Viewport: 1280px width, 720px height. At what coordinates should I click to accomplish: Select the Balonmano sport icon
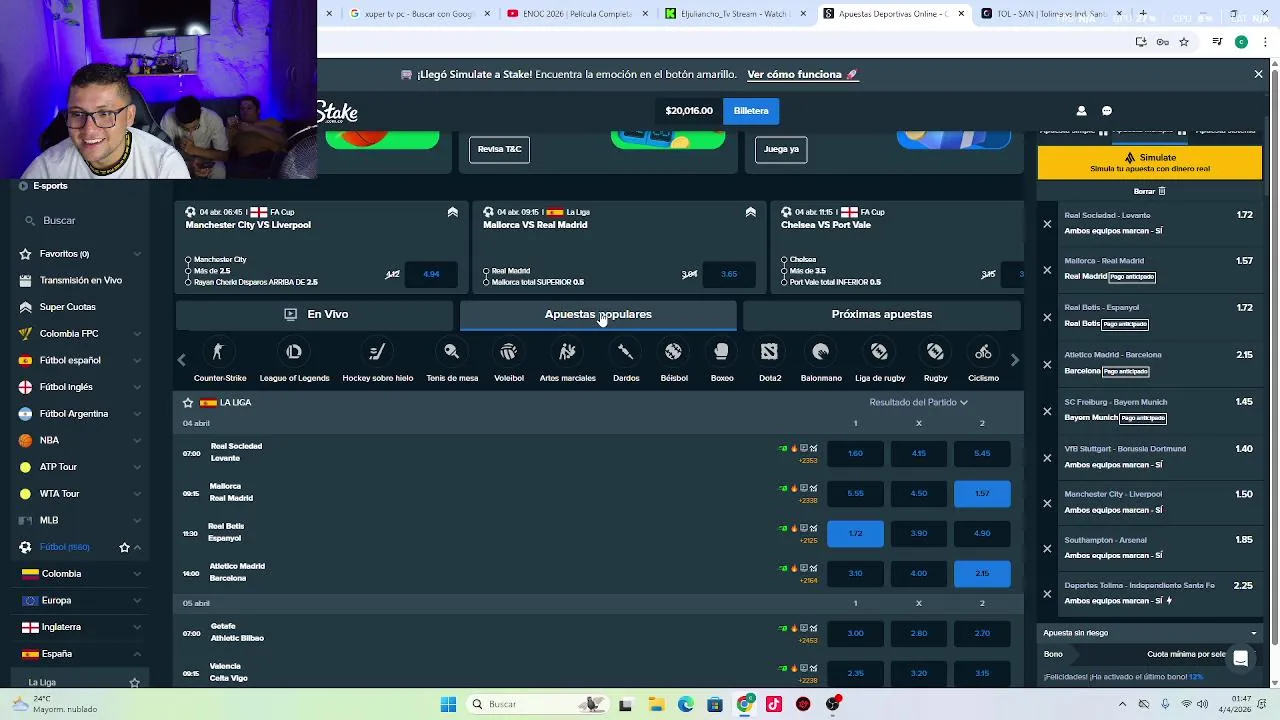click(x=821, y=352)
